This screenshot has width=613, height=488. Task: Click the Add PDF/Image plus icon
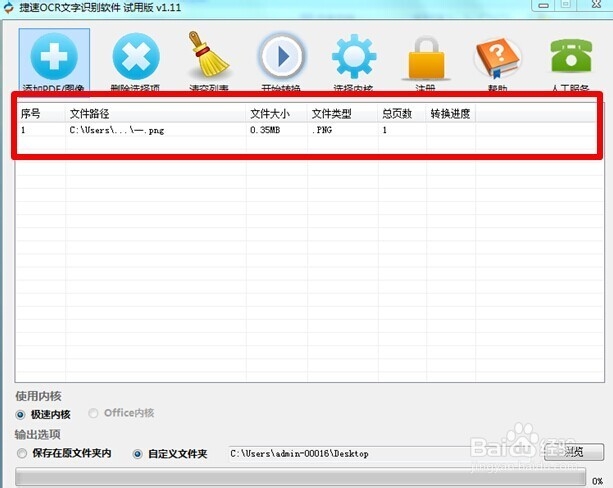point(54,56)
